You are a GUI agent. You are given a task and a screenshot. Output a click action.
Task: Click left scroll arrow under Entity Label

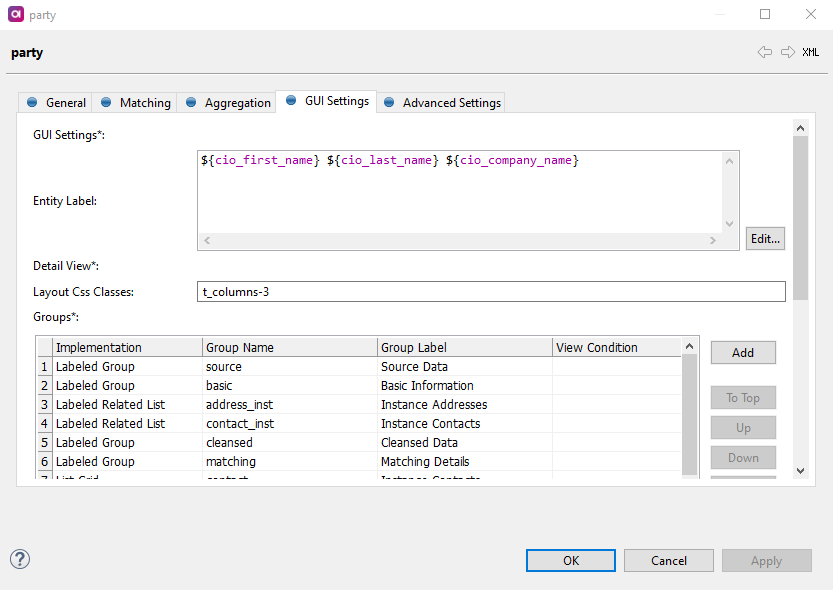(x=206, y=240)
